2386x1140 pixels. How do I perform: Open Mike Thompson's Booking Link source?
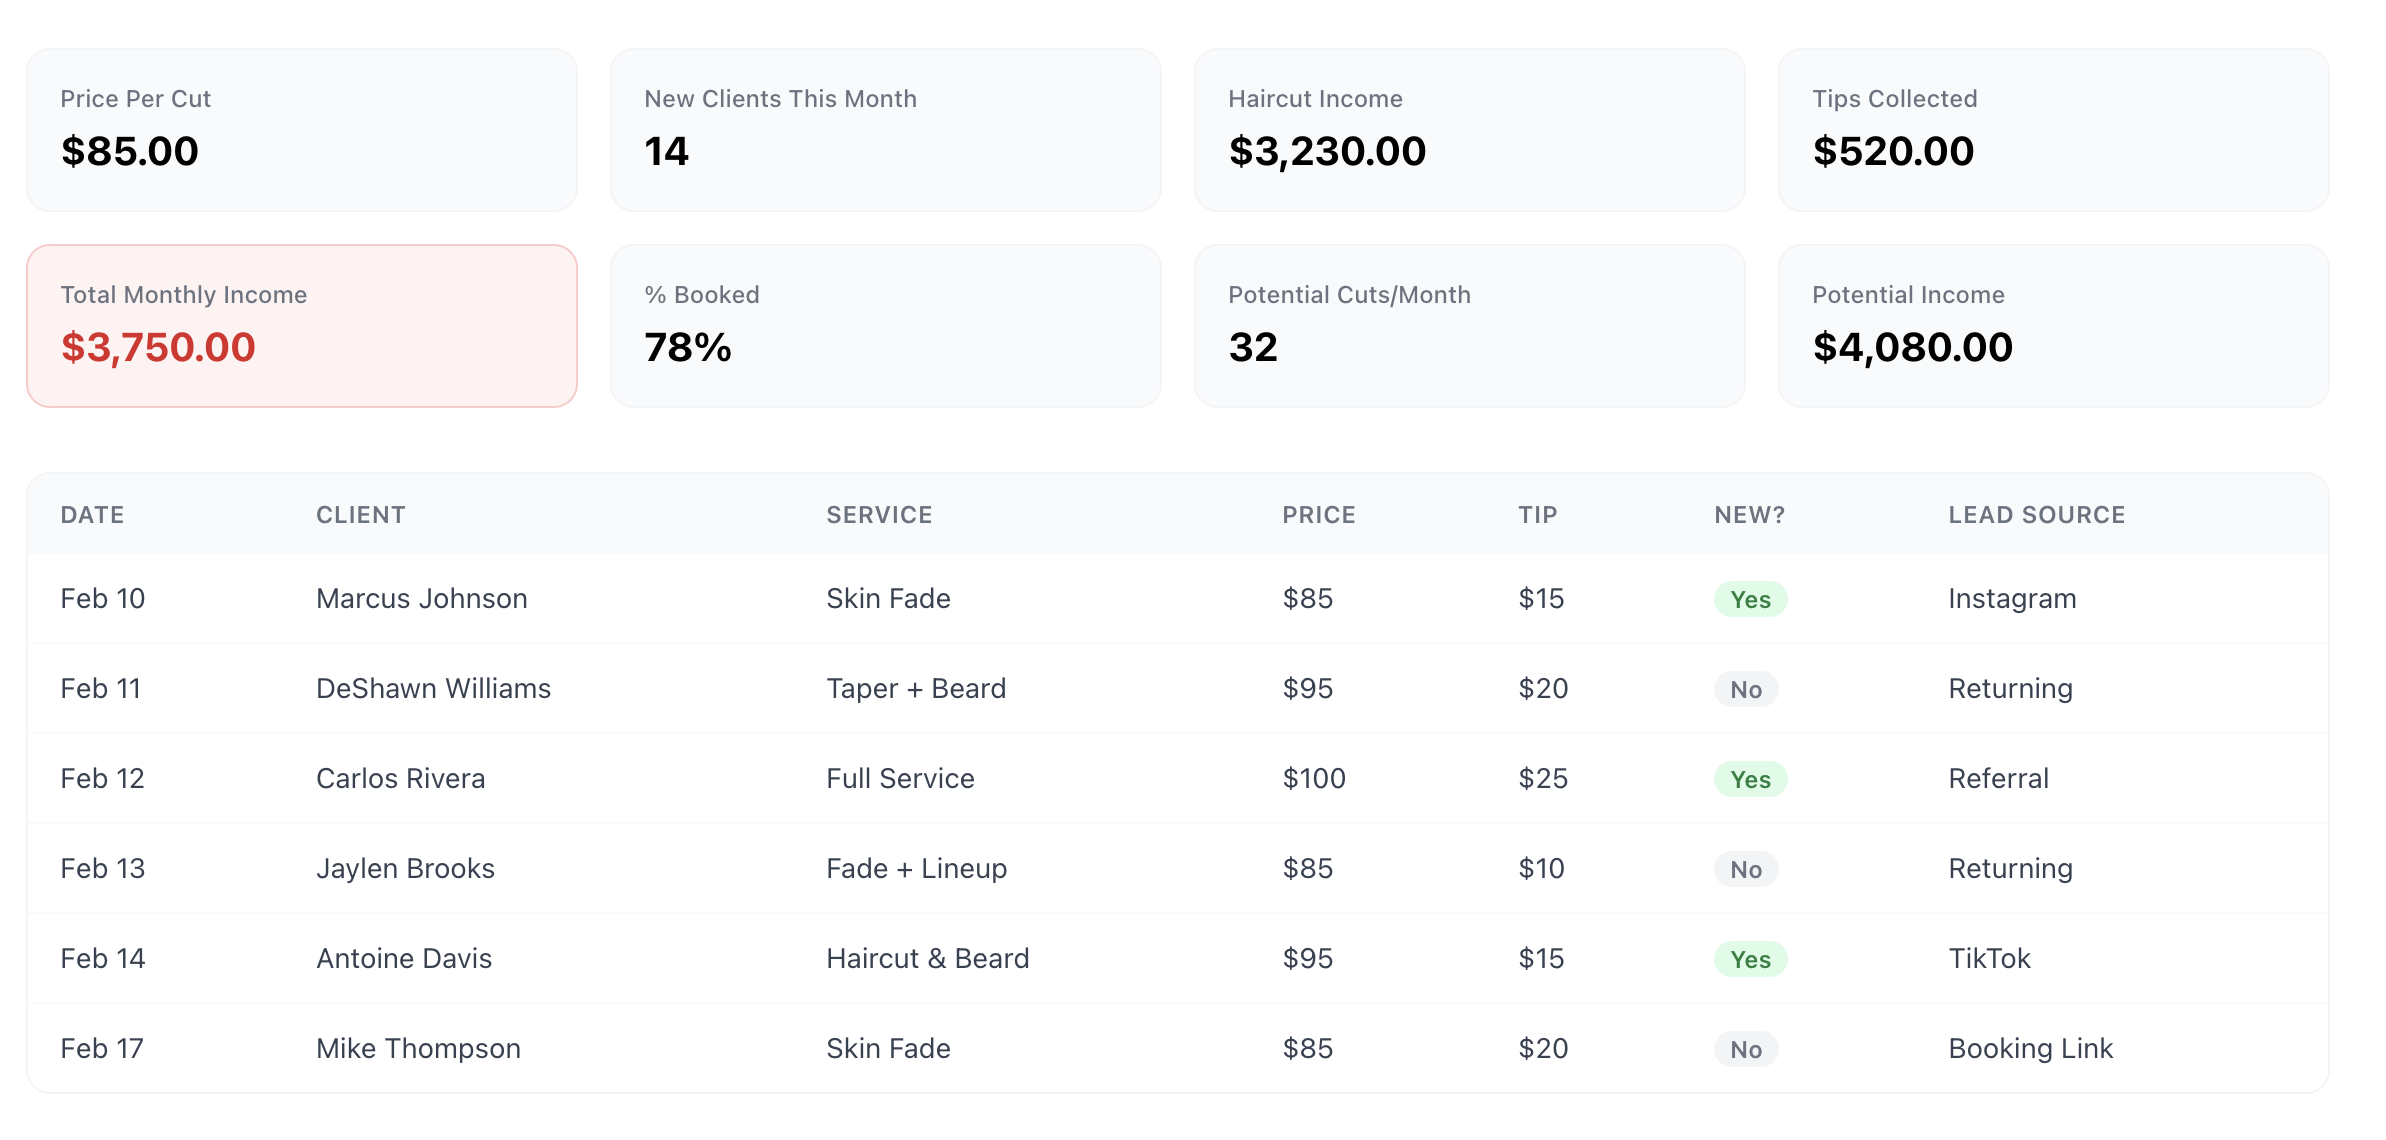click(x=2029, y=1049)
